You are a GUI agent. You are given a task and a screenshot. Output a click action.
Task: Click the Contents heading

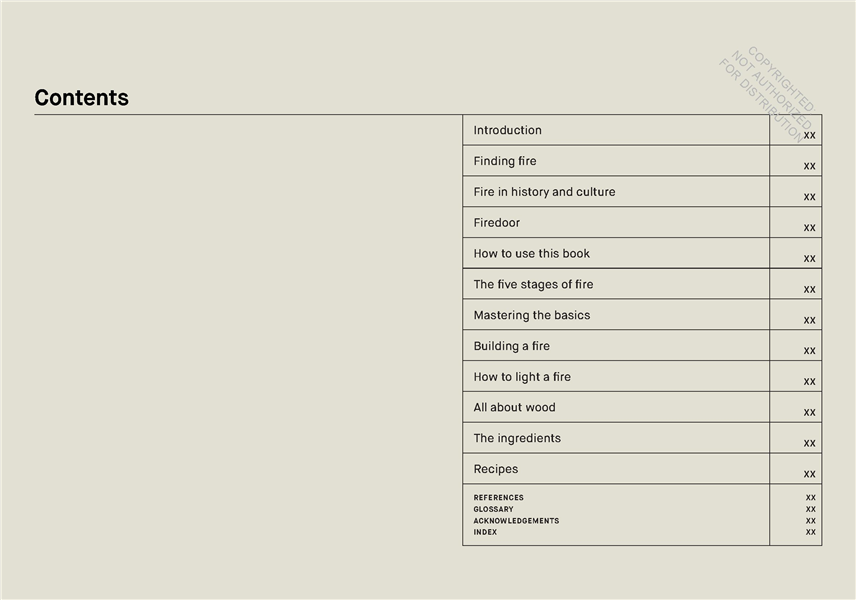click(x=81, y=98)
